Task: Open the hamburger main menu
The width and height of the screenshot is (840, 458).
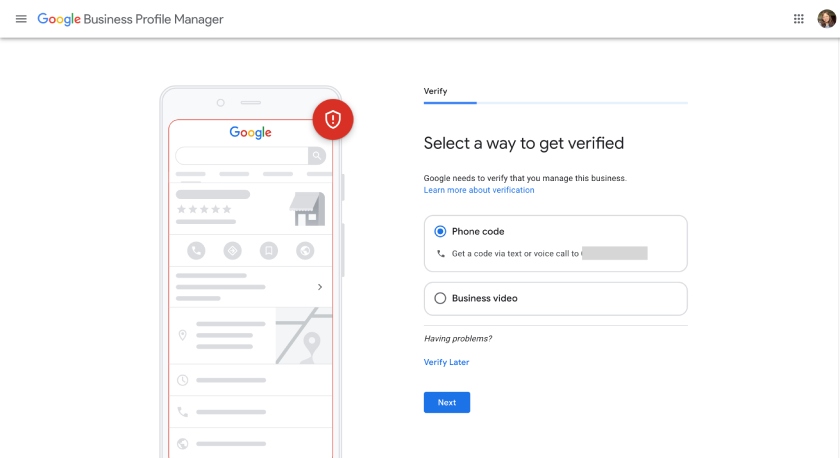Action: pyautogui.click(x=21, y=19)
